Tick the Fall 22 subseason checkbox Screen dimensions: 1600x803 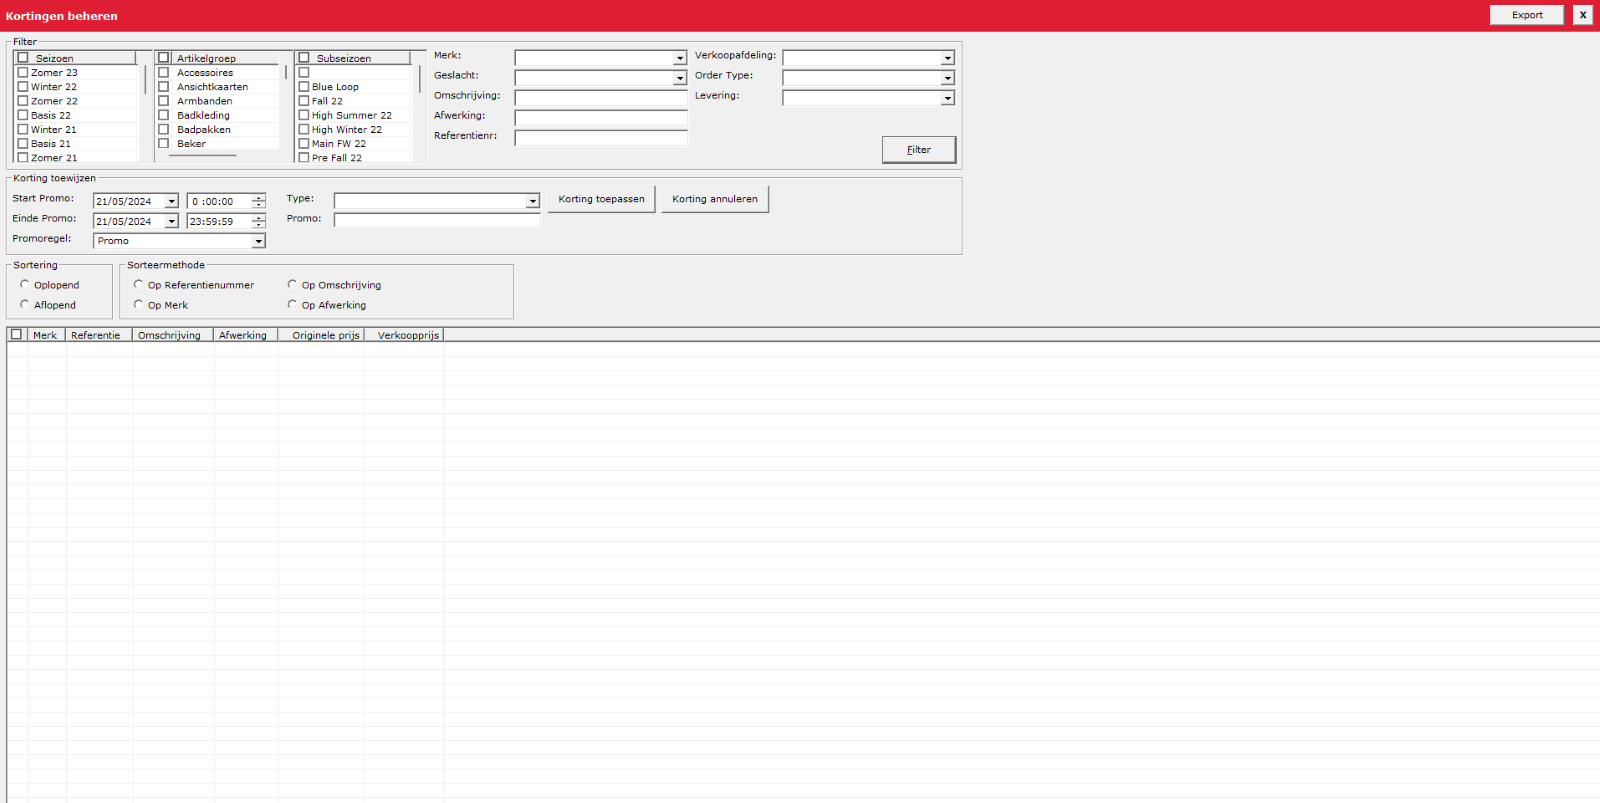[x=304, y=101]
